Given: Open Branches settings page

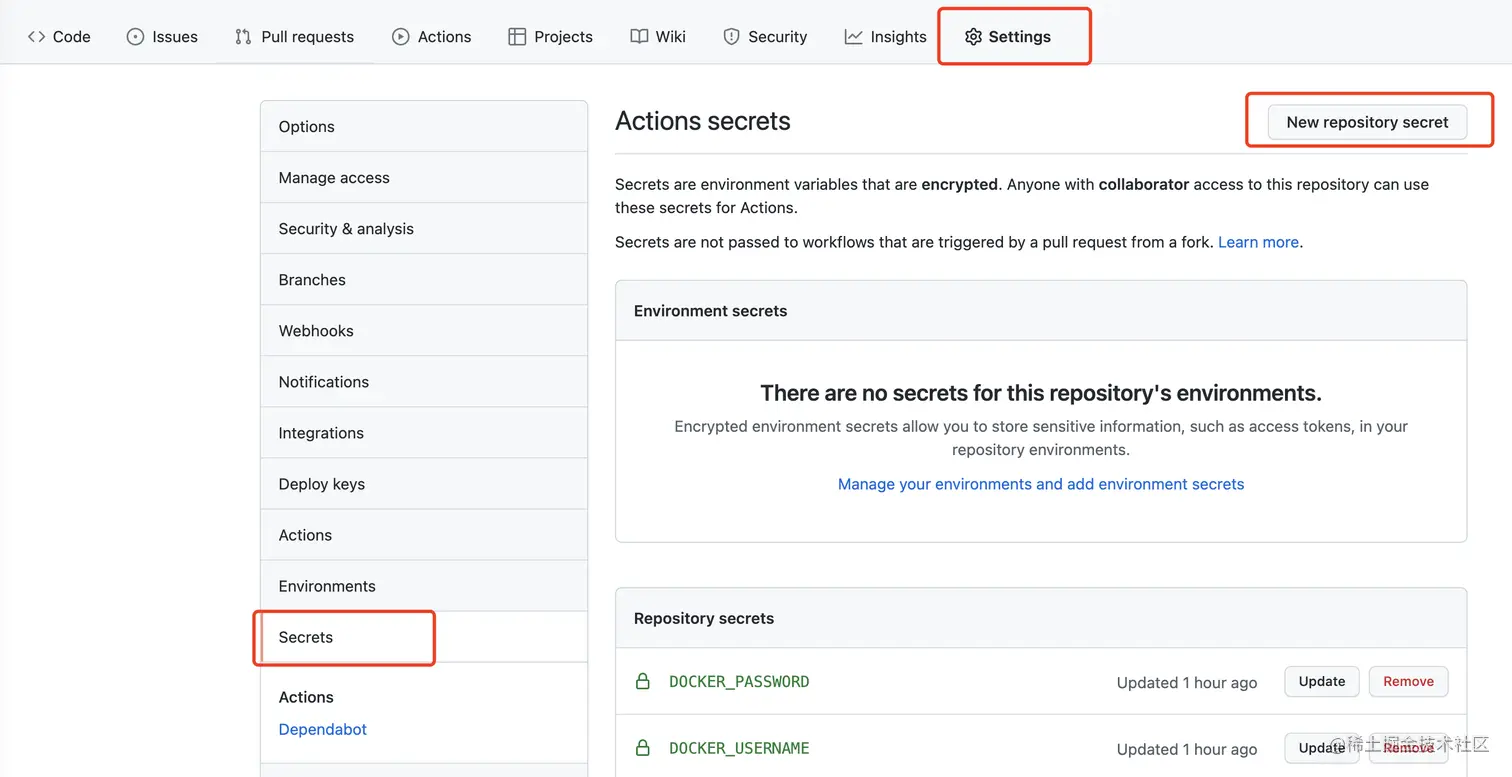Looking at the screenshot, I should (312, 280).
